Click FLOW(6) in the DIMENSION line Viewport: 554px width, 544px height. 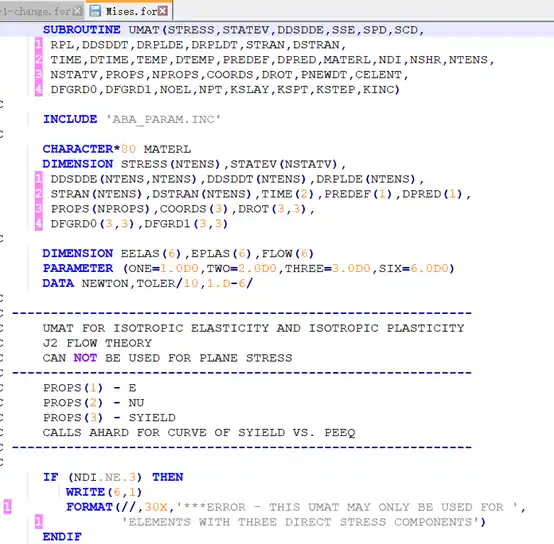point(288,253)
